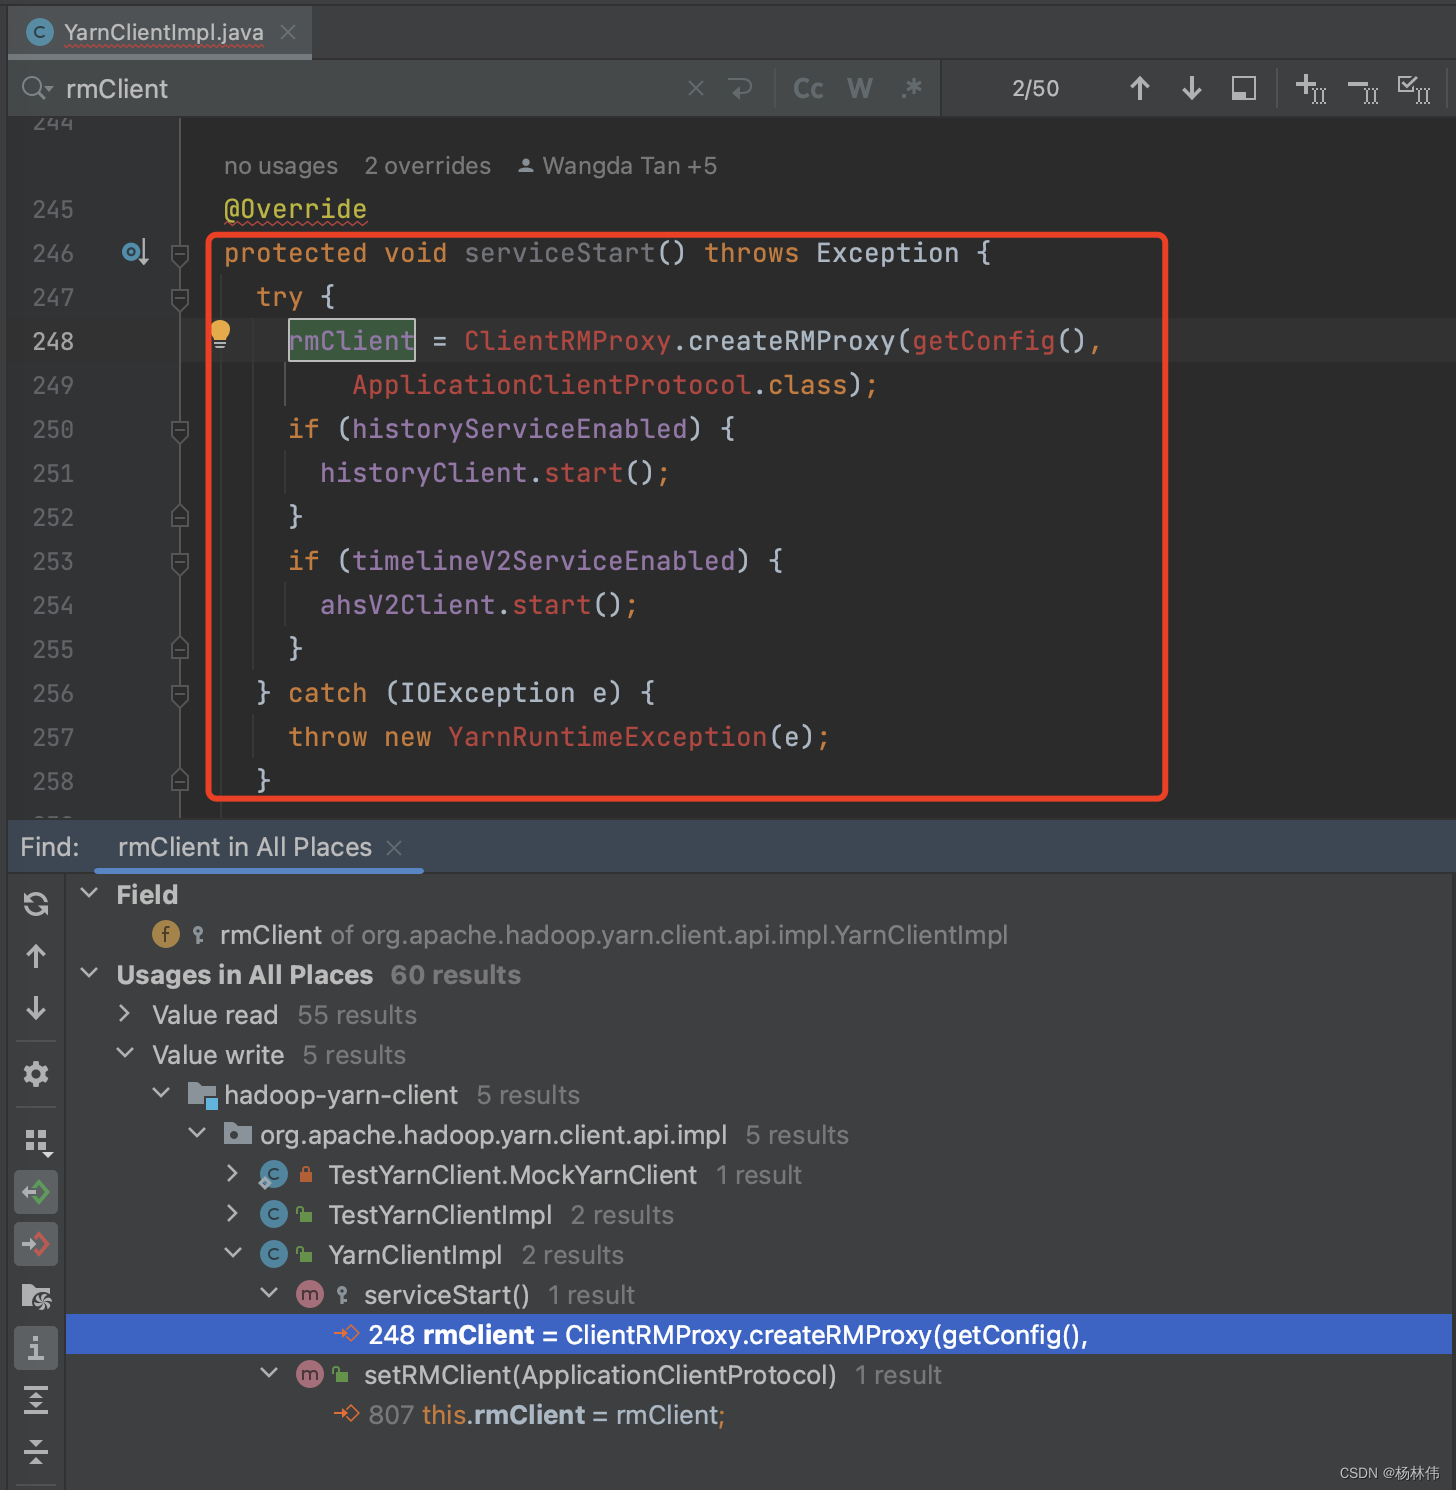
Task: Go to previous search occurrence
Action: [x=1140, y=89]
